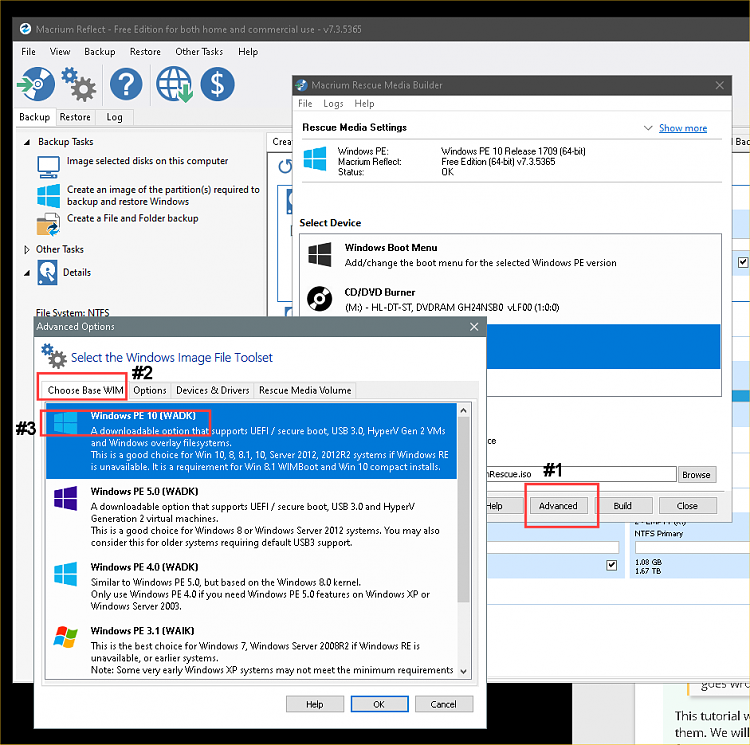The width and height of the screenshot is (750, 745).
Task: Click the dollar sign purchase icon
Action: pos(217,84)
